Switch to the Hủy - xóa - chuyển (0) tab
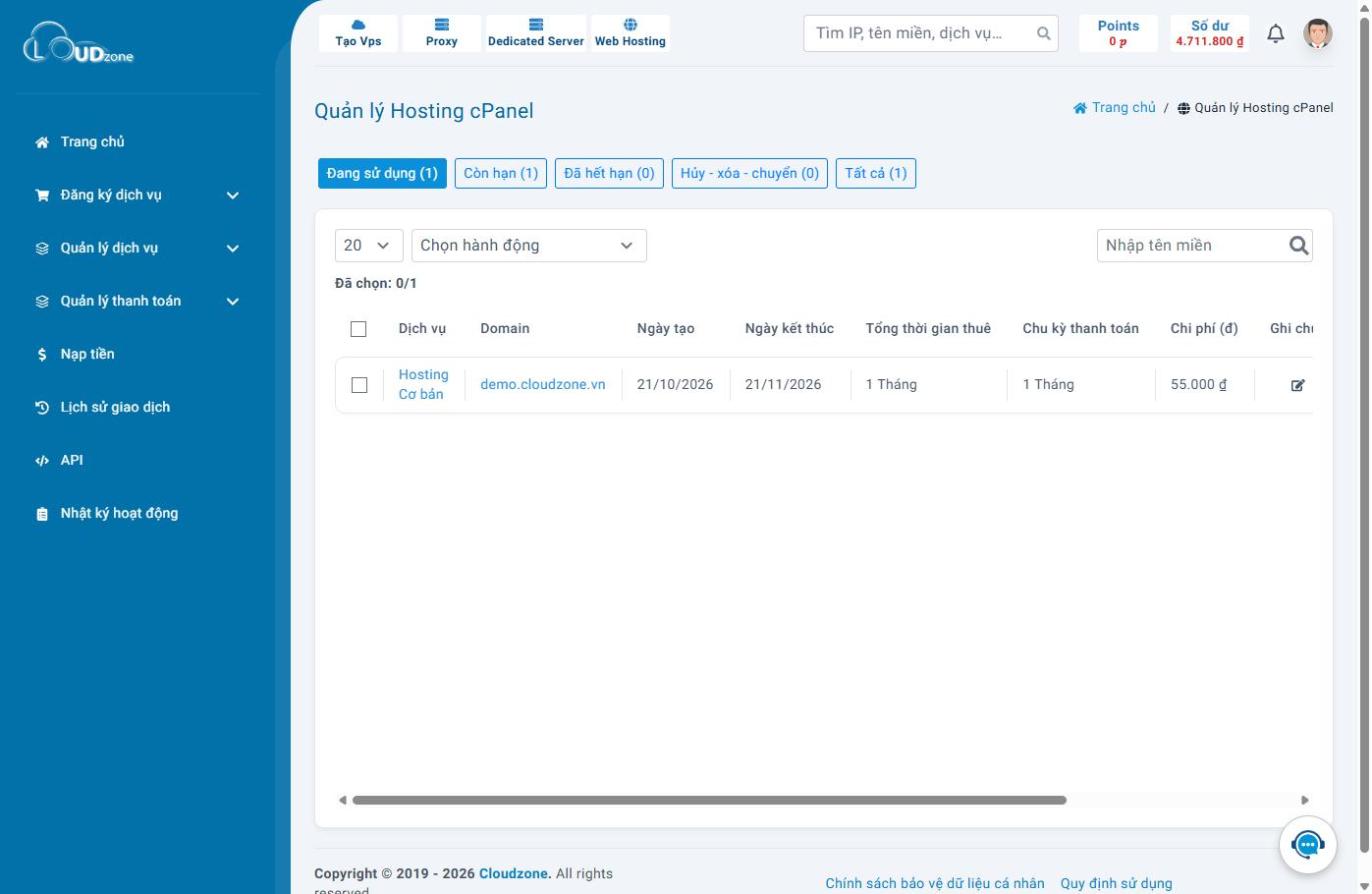The width and height of the screenshot is (1372, 894). [x=750, y=173]
